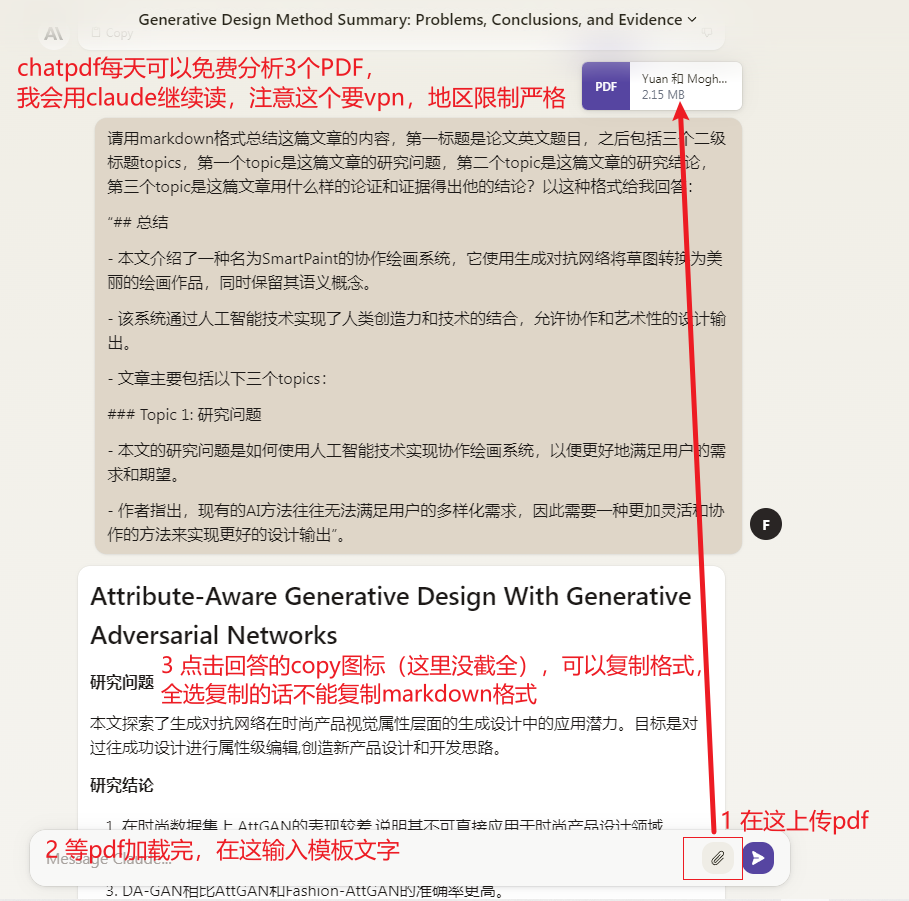Click the line - 文章主要包括以下三个topics:
The image size is (909, 901).
[217, 379]
